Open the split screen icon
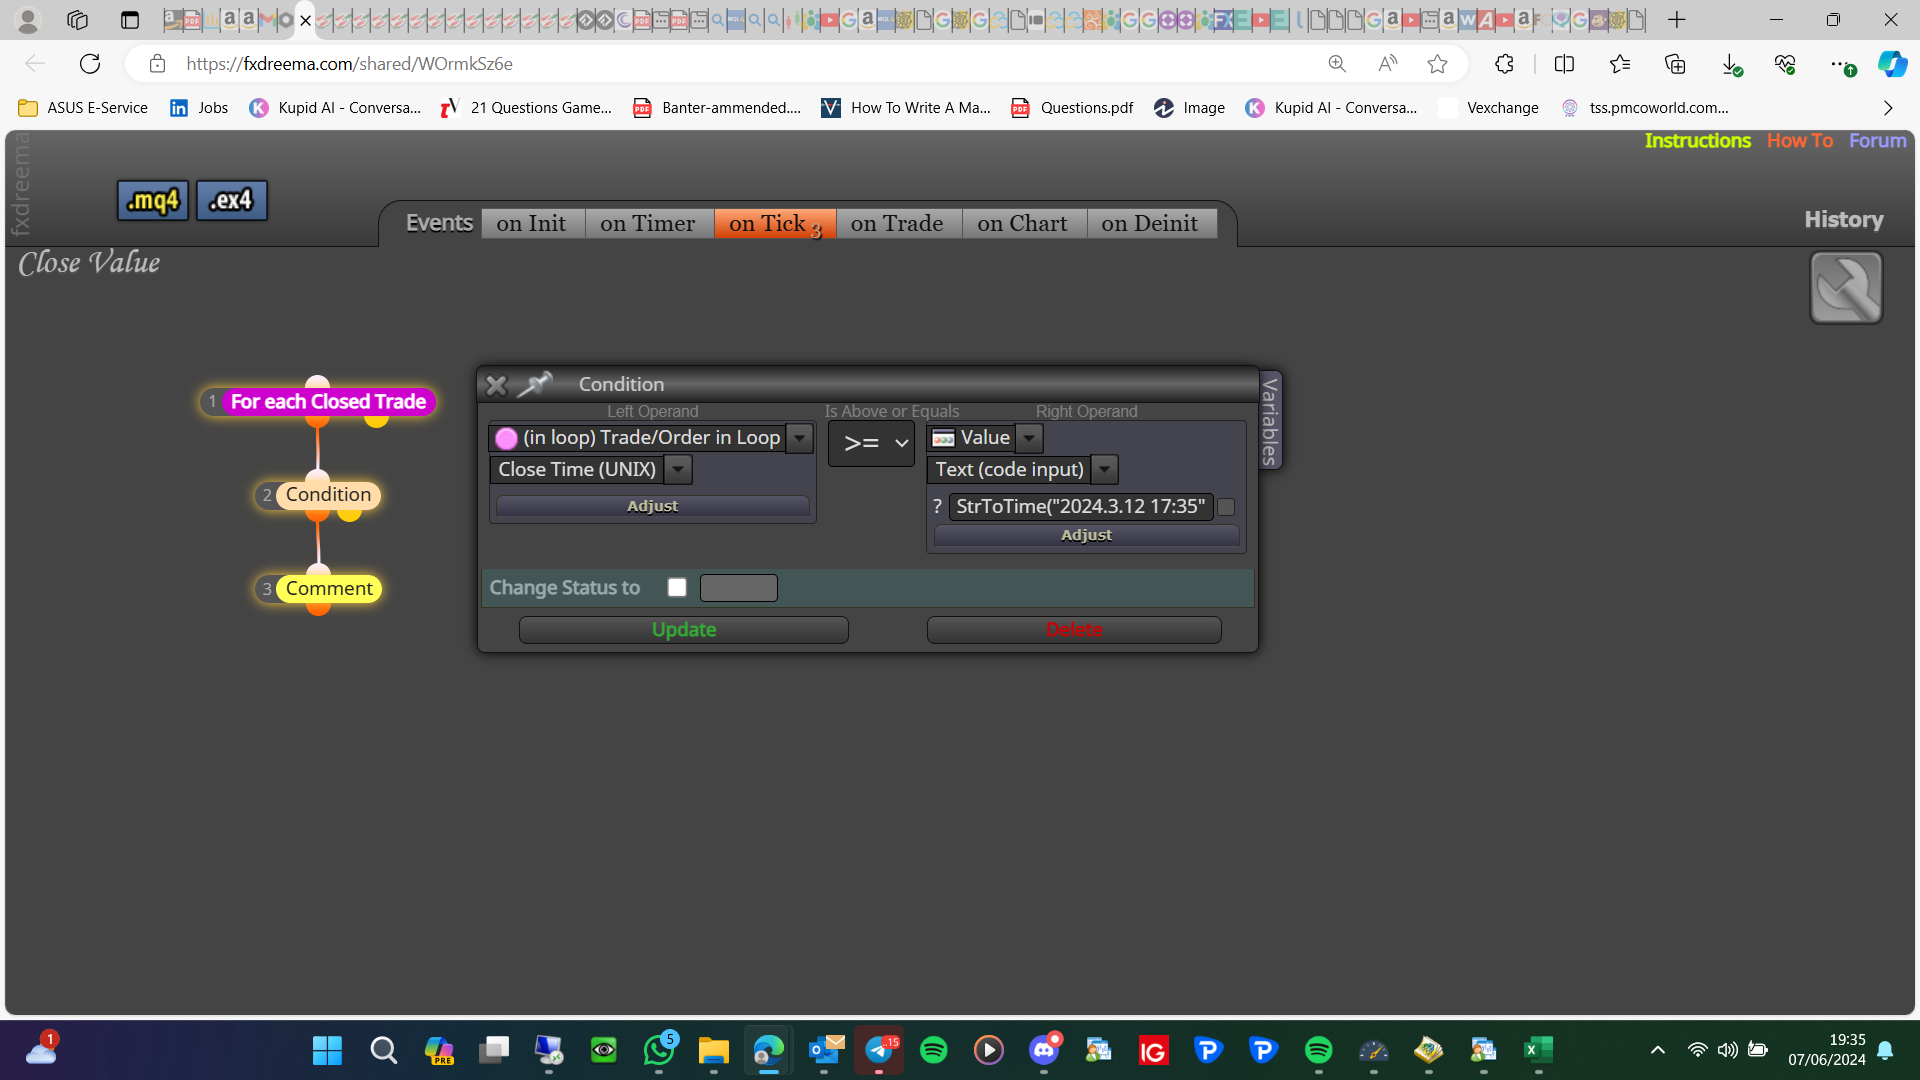Viewport: 1920px width, 1080px height. coord(1564,64)
